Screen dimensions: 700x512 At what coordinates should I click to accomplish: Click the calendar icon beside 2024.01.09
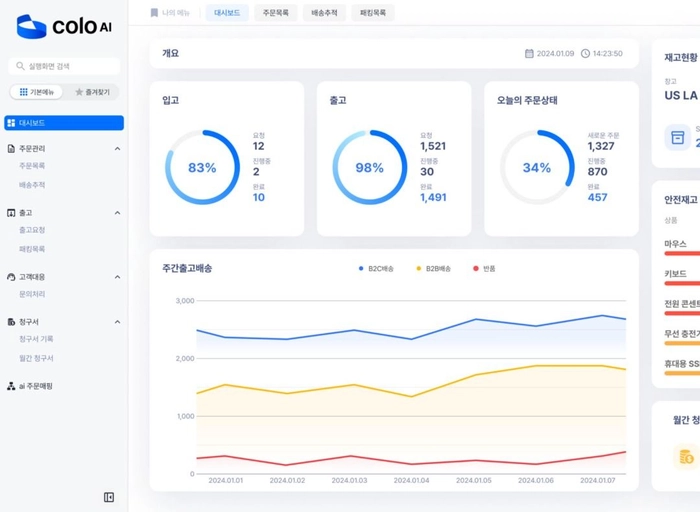(530, 54)
